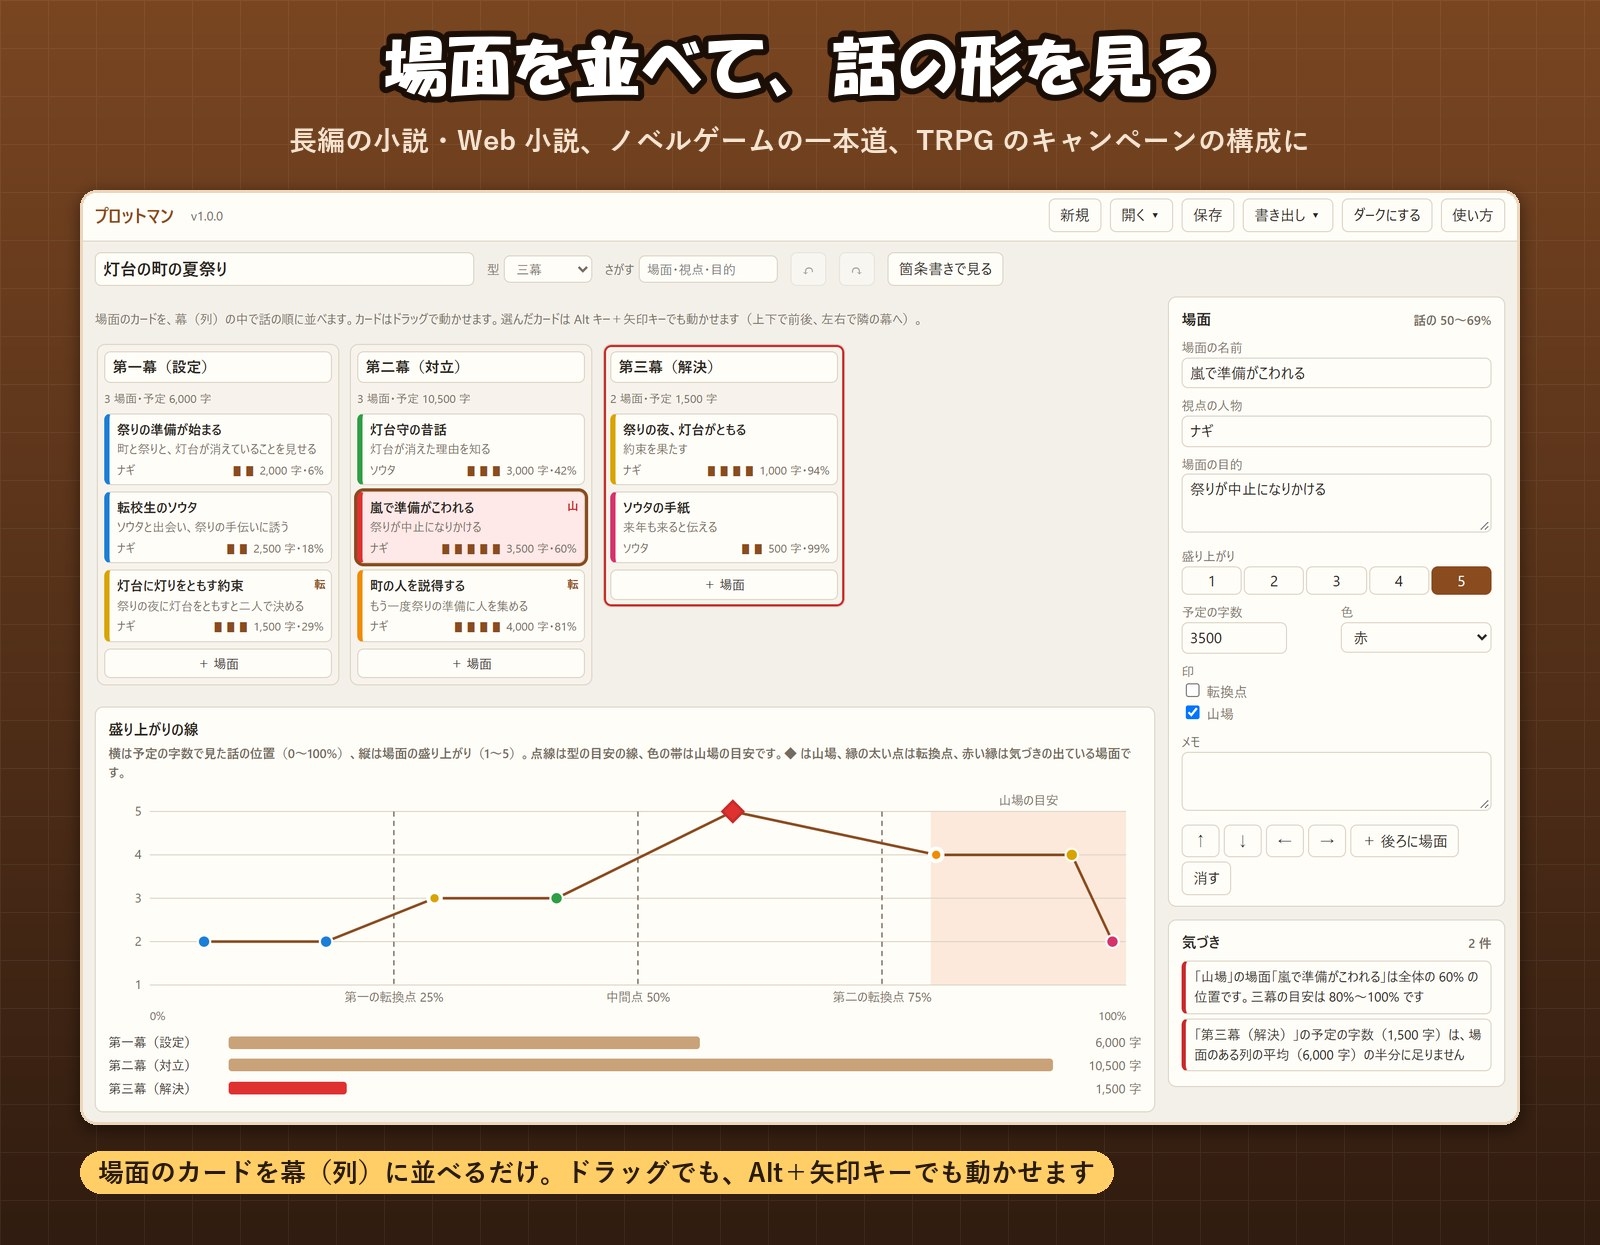This screenshot has height=1245, width=1600.
Task: Click the pink last point on the graph
Action: point(1112,941)
